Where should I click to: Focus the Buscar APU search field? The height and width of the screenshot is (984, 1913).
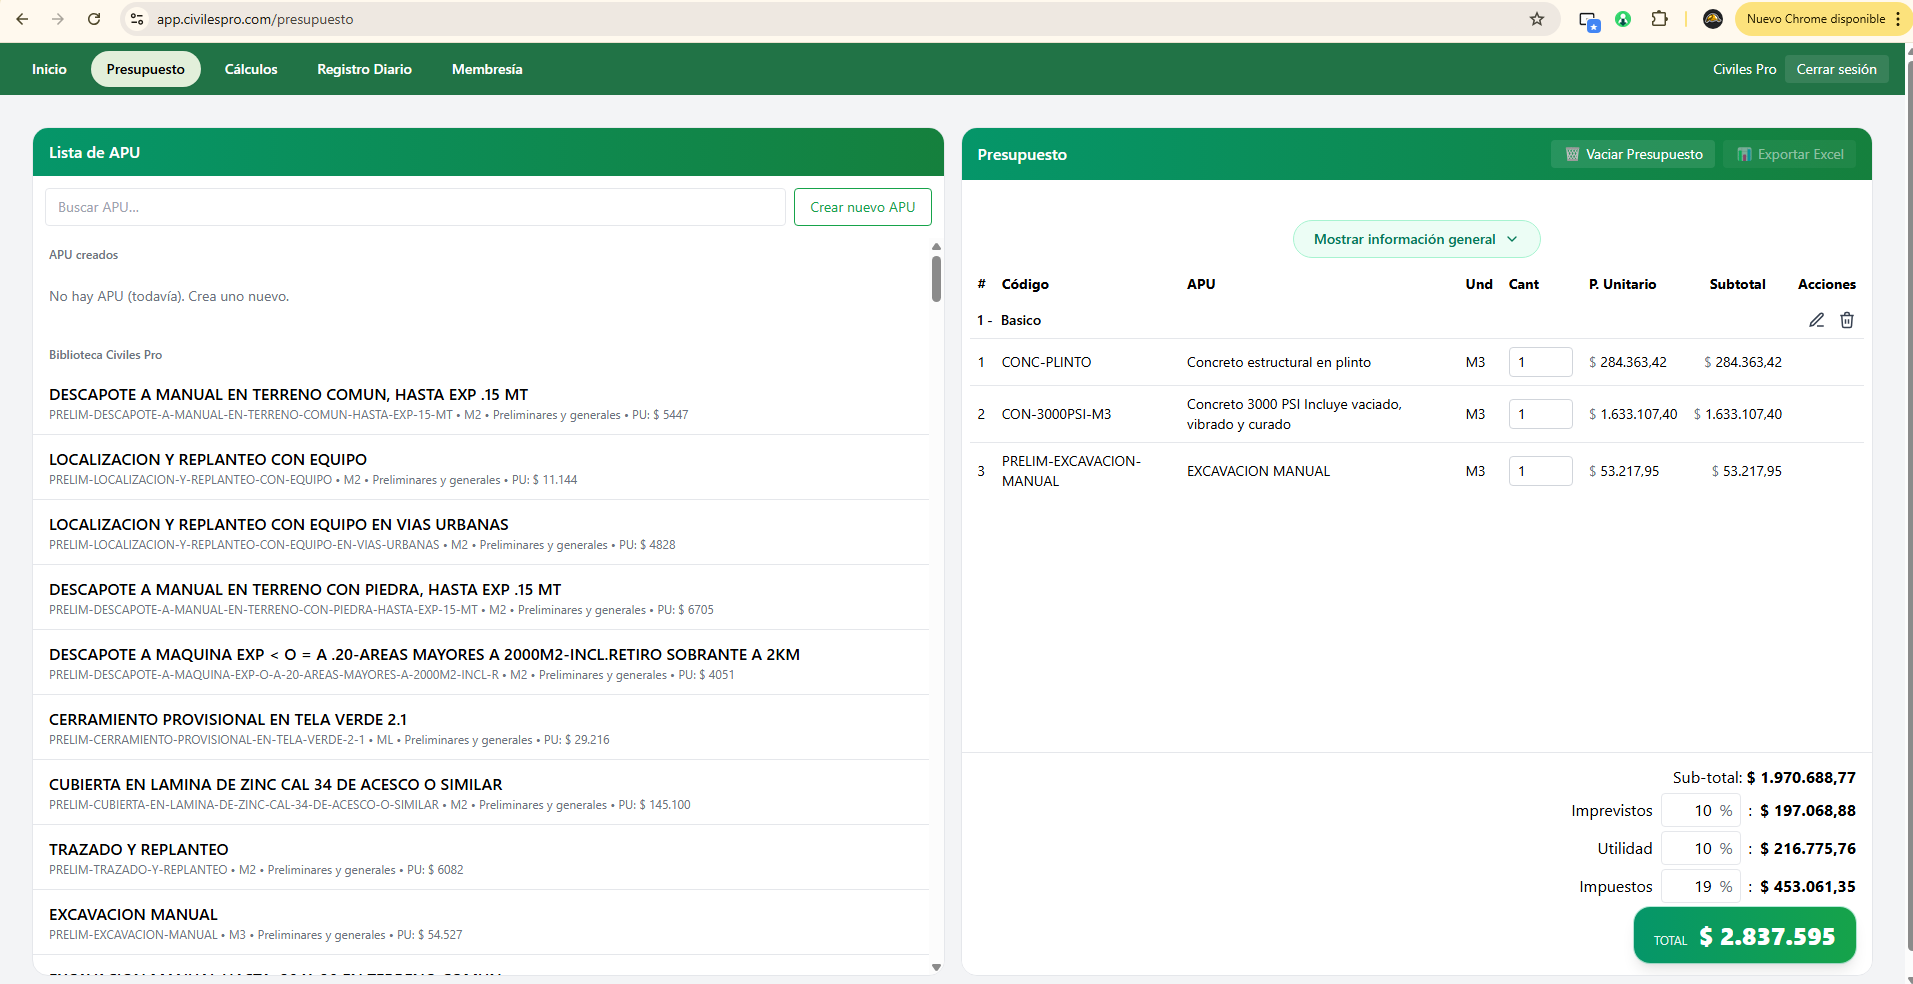click(x=415, y=207)
